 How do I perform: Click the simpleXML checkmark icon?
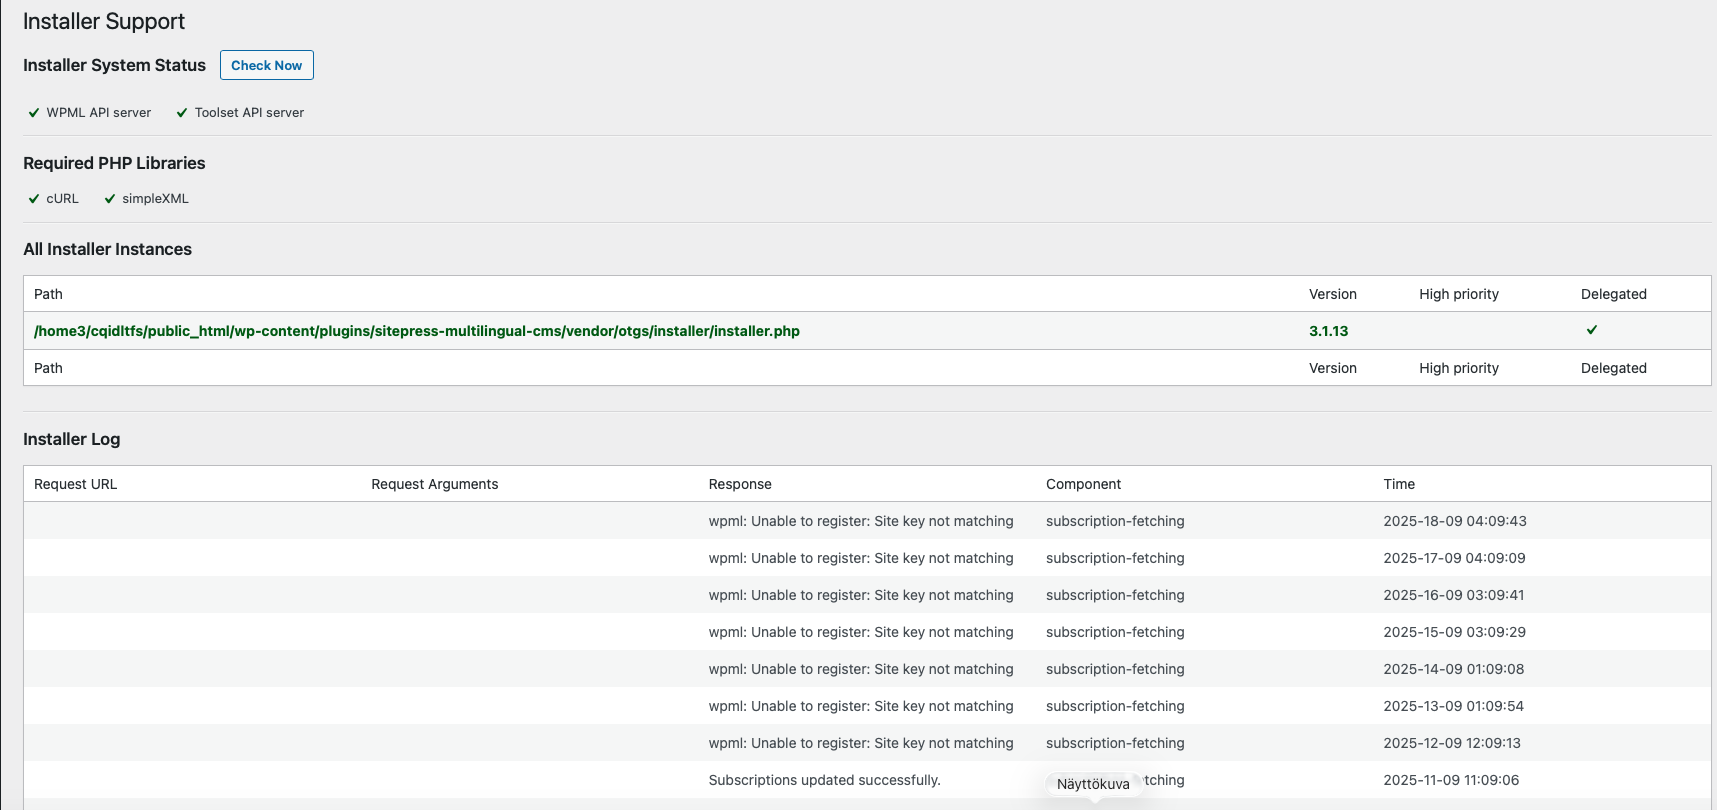pos(110,199)
